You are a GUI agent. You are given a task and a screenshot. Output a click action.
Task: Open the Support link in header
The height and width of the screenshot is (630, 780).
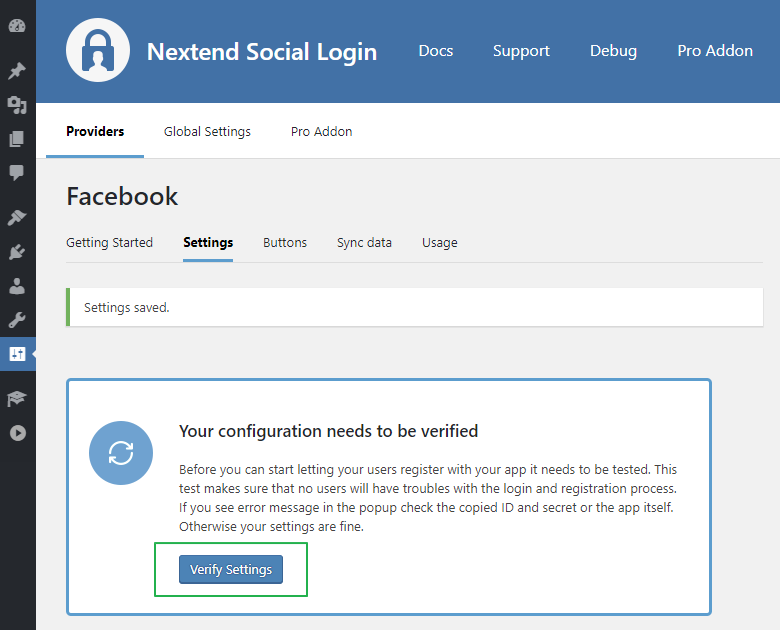coord(521,51)
